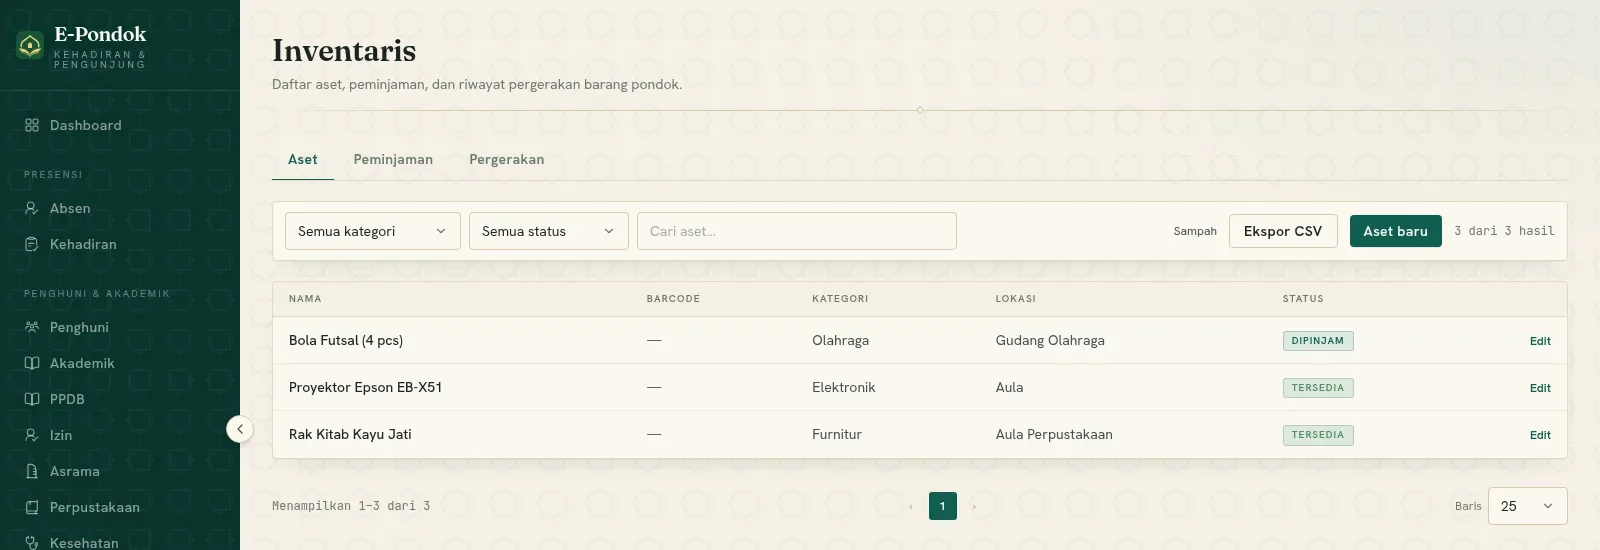Screen dimensions: 1600x550
Task: Click the E-Pondok logo icon
Action: click(30, 45)
